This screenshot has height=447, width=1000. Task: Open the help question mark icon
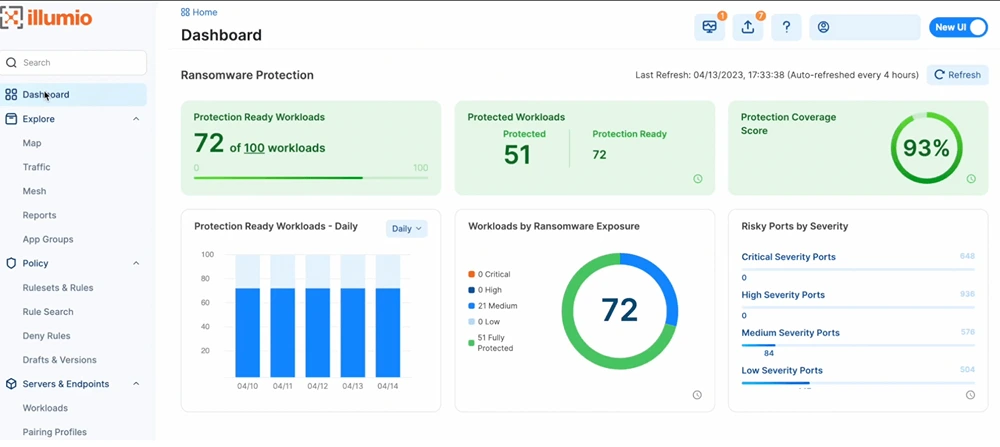click(x=786, y=28)
